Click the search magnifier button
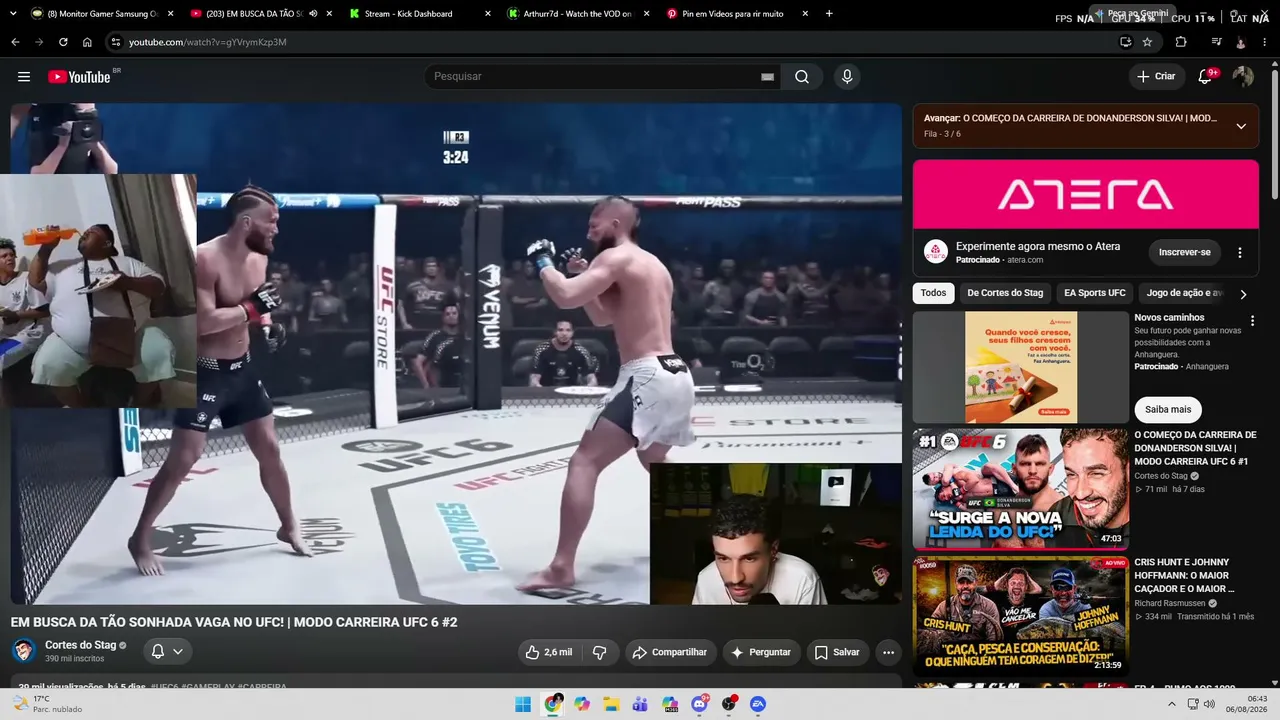The width and height of the screenshot is (1280, 720). click(802, 77)
